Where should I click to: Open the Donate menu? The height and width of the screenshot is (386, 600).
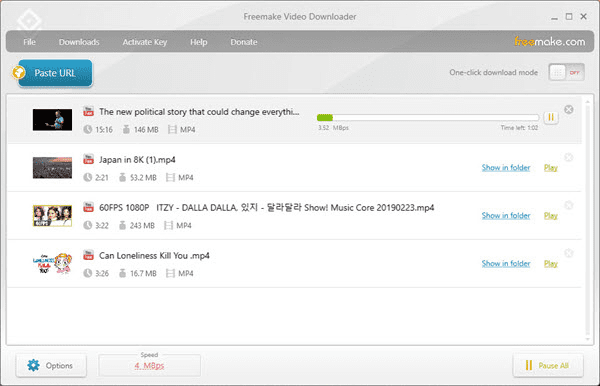244,42
